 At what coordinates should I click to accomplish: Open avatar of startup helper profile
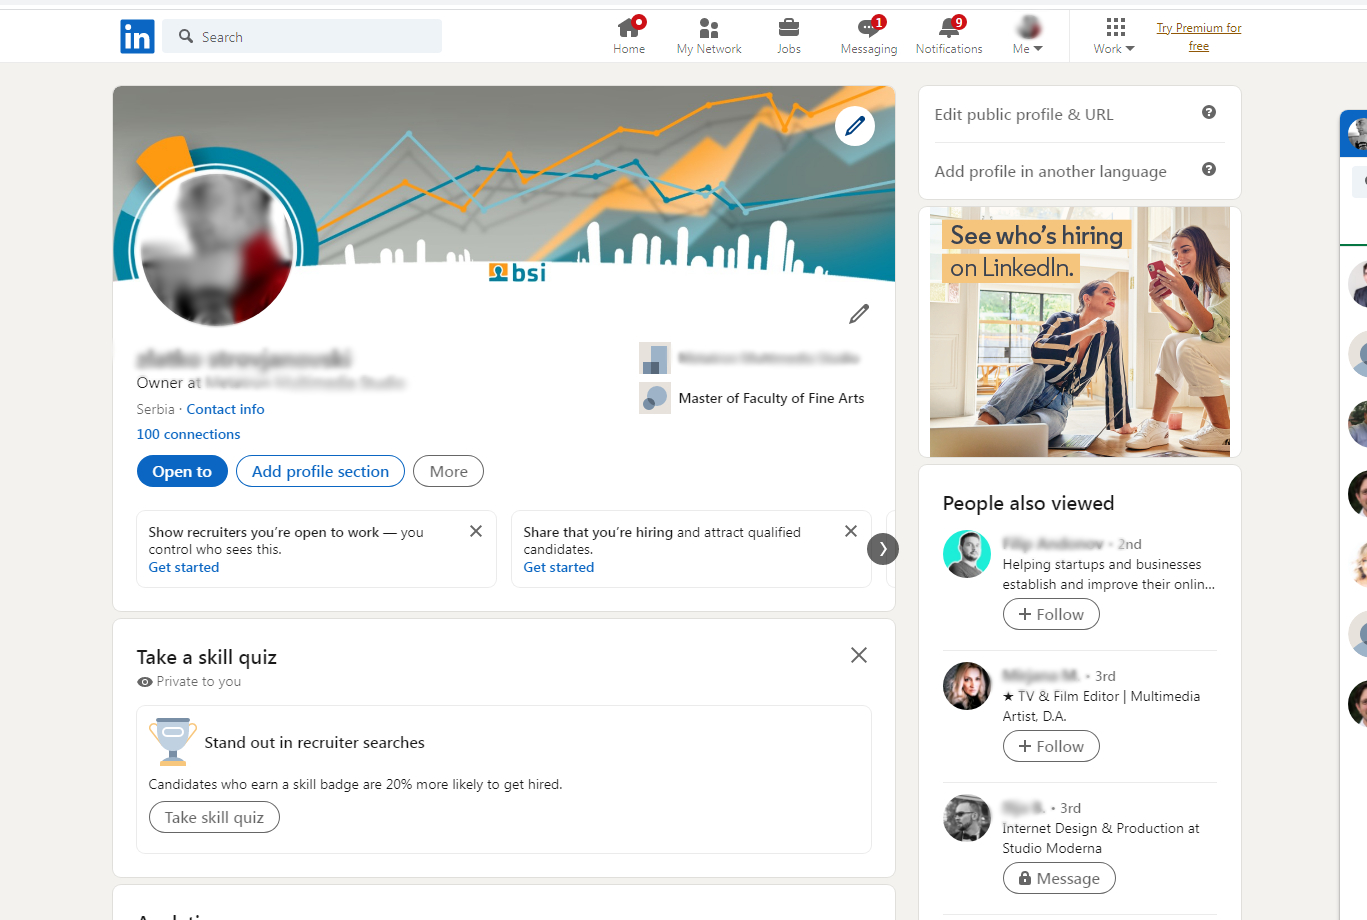tap(967, 554)
